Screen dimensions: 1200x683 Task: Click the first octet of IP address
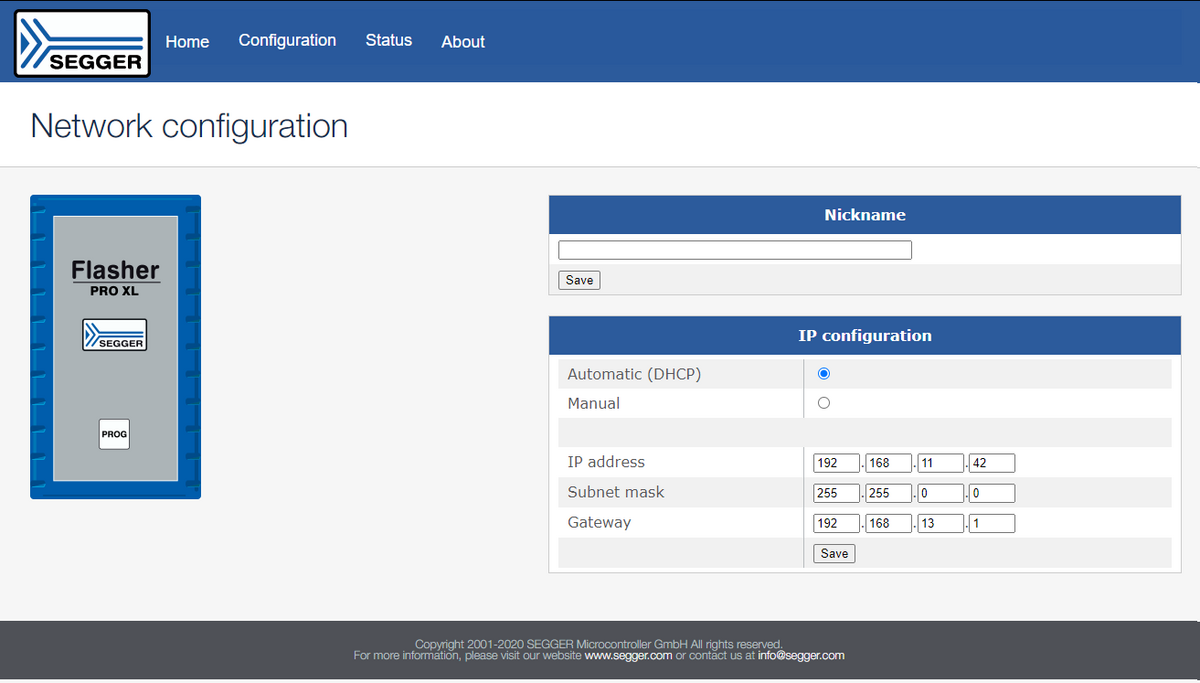837,463
